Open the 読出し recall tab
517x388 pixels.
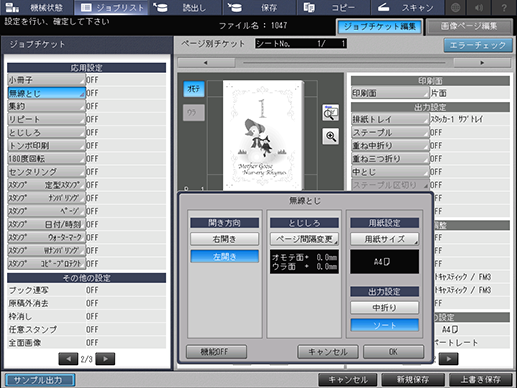[185, 7]
